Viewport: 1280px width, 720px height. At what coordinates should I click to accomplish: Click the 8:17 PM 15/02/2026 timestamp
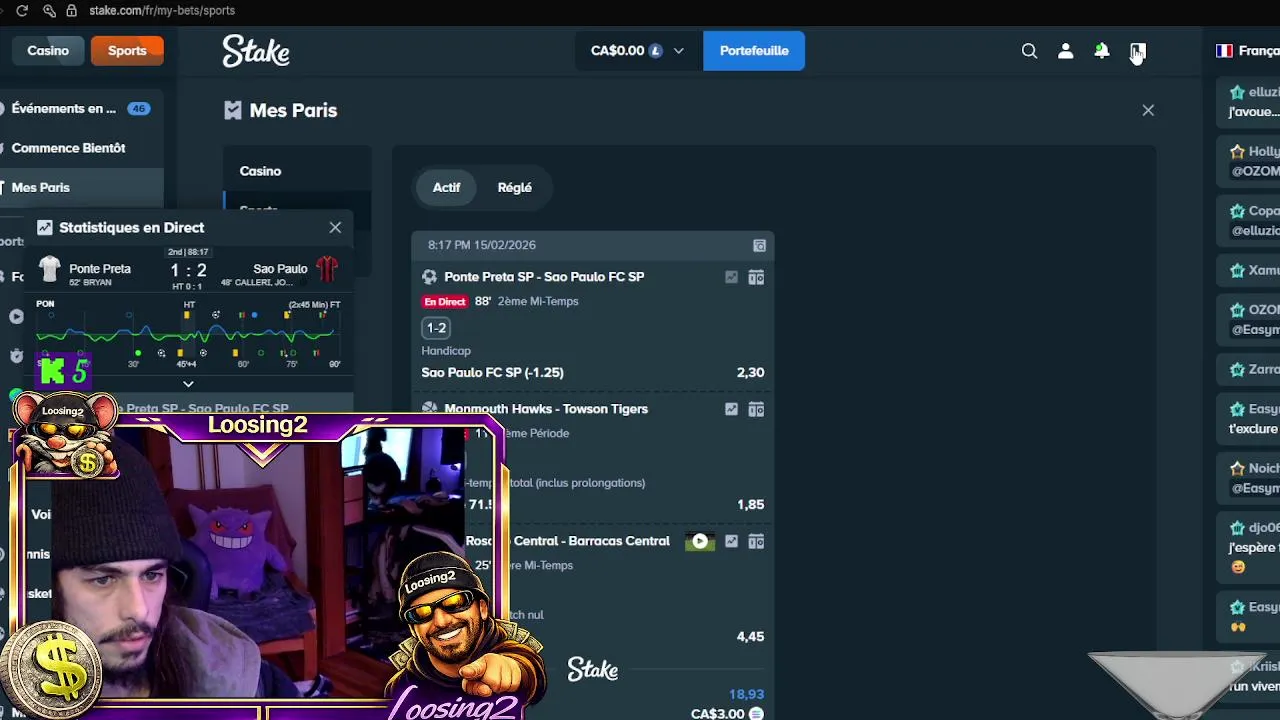(482, 245)
